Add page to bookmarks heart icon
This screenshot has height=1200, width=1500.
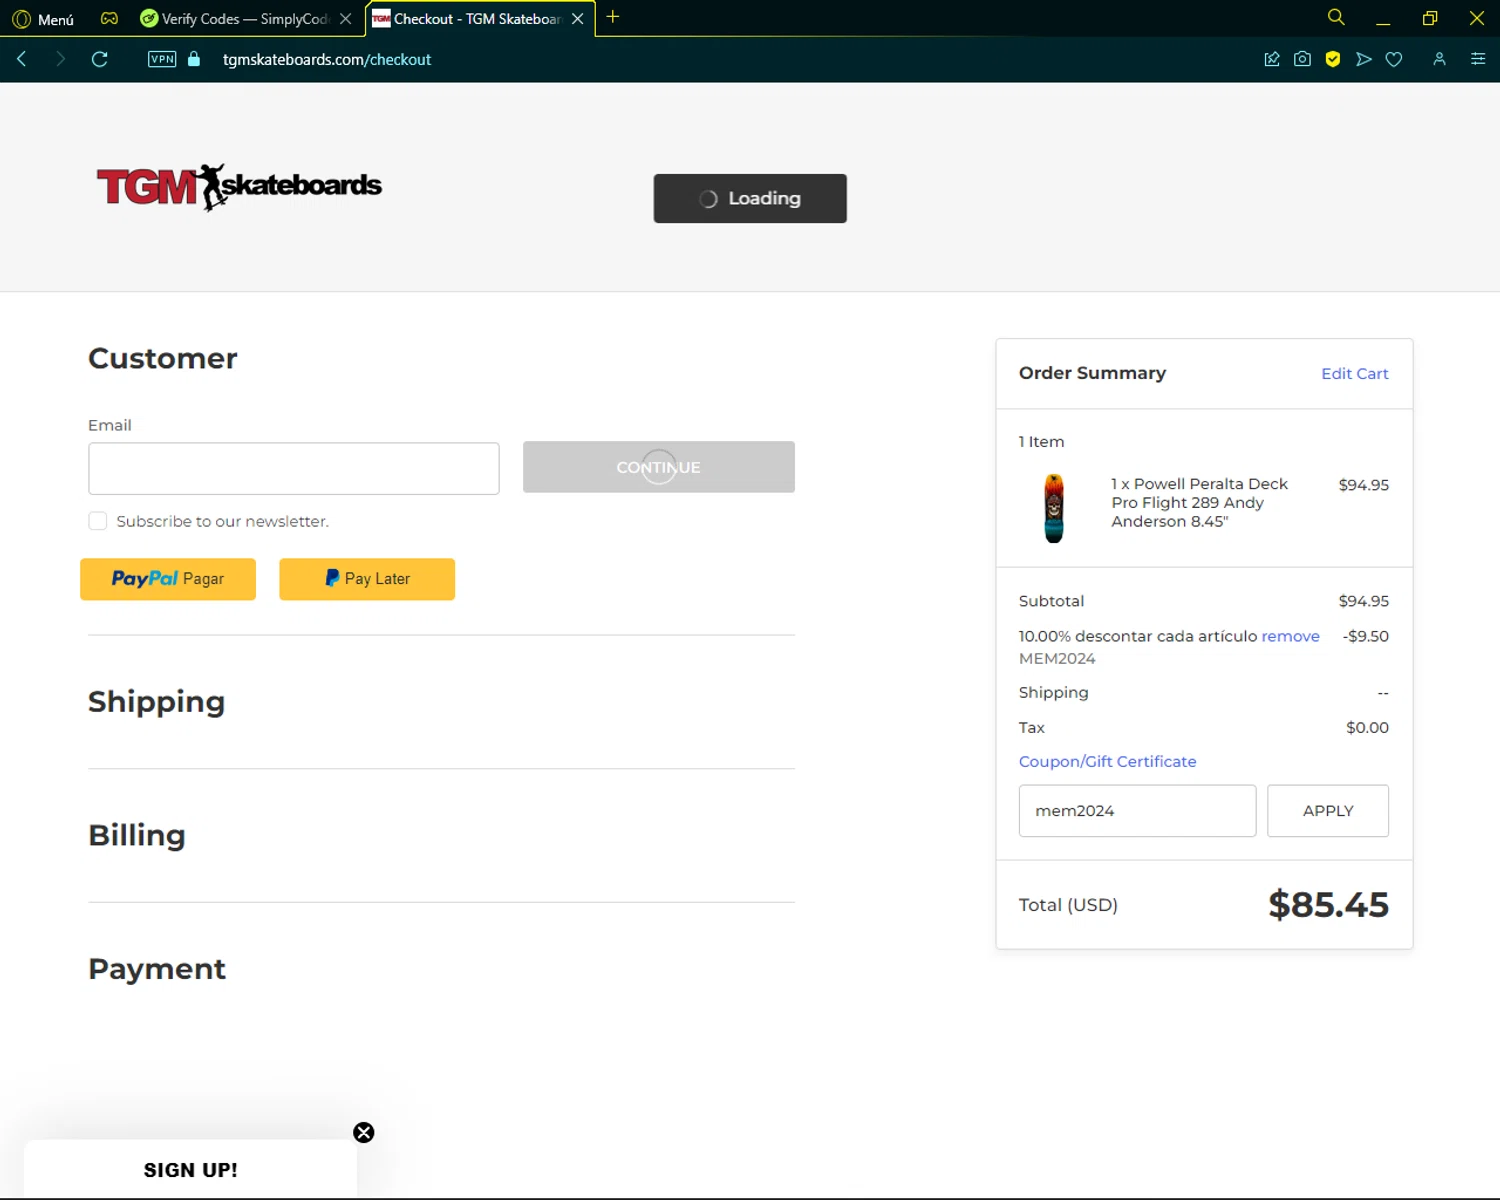click(1394, 59)
